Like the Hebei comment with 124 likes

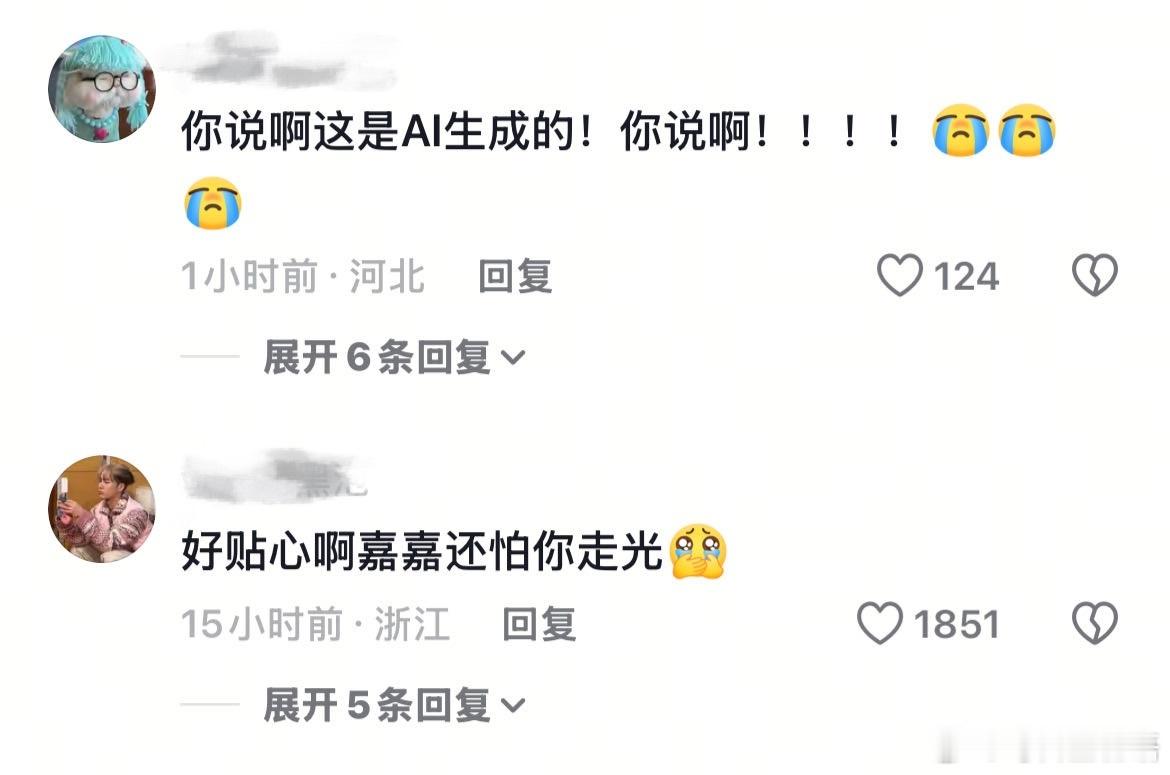click(x=900, y=275)
